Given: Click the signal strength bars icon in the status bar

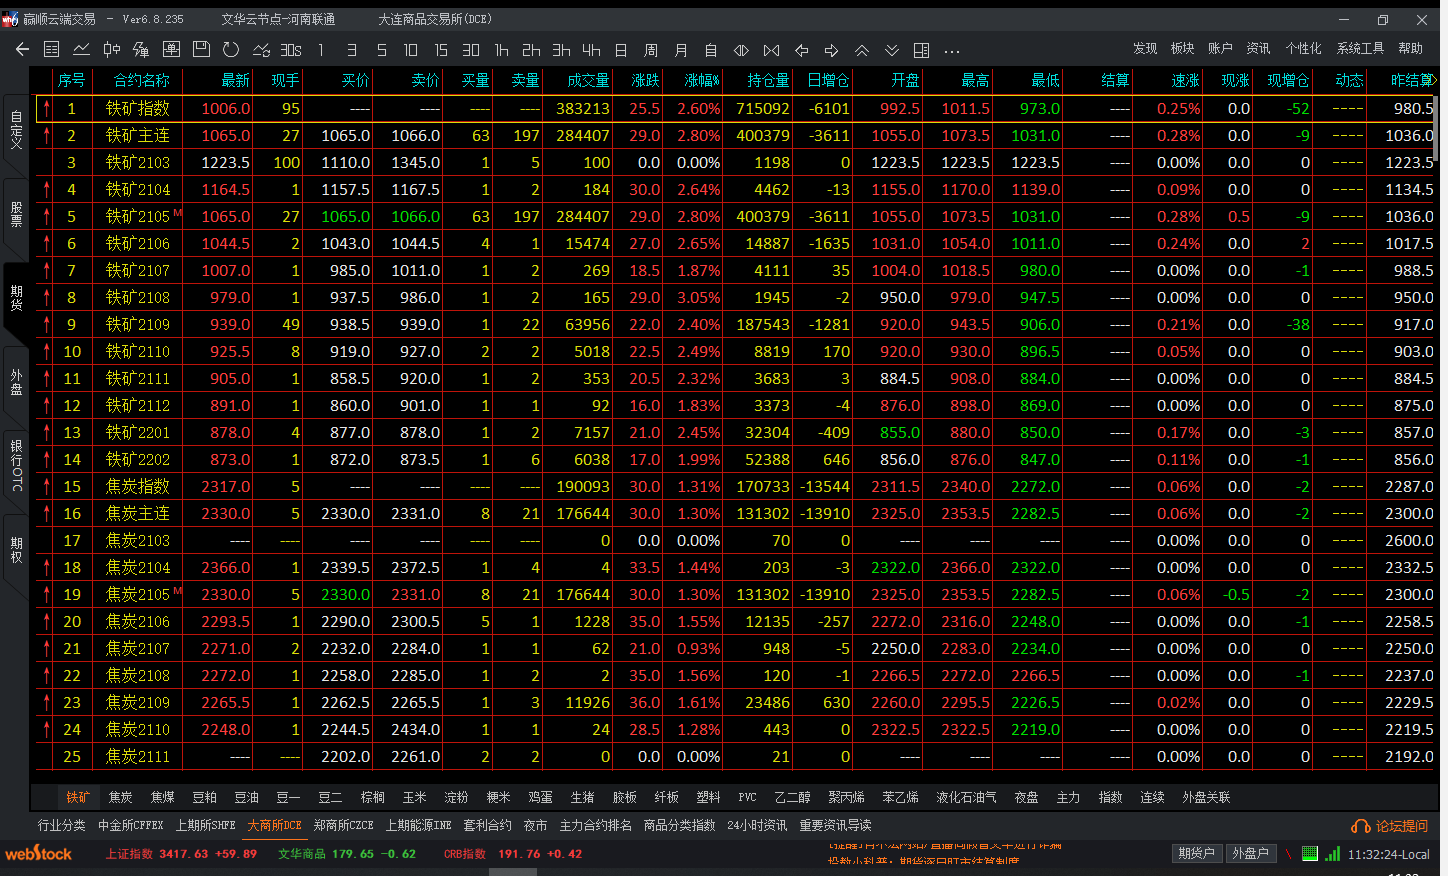Looking at the screenshot, I should pyautogui.click(x=1332, y=853).
